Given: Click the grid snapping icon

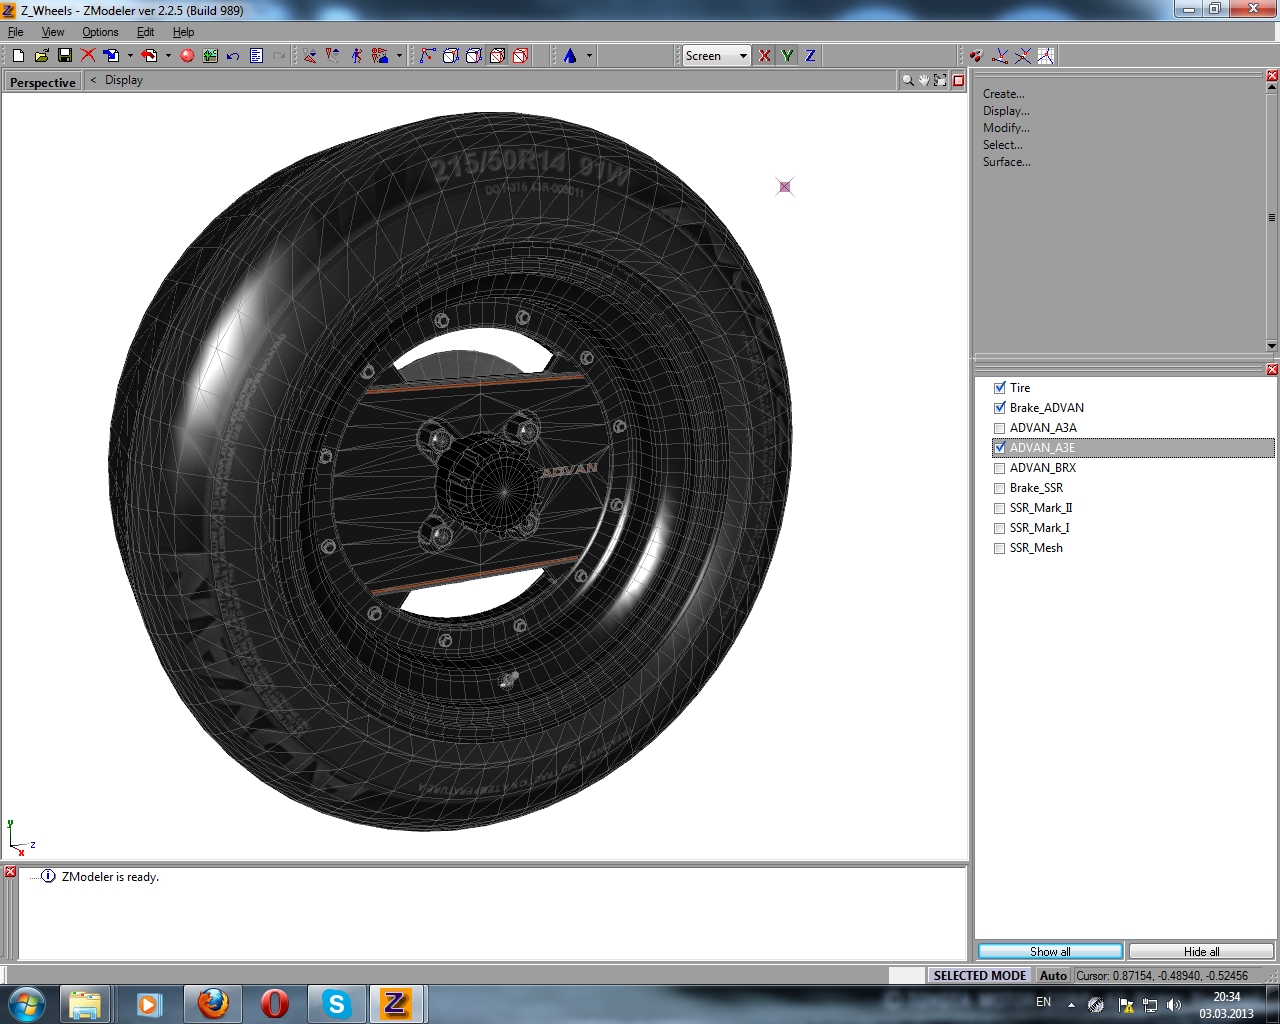Looking at the screenshot, I should pos(1045,56).
